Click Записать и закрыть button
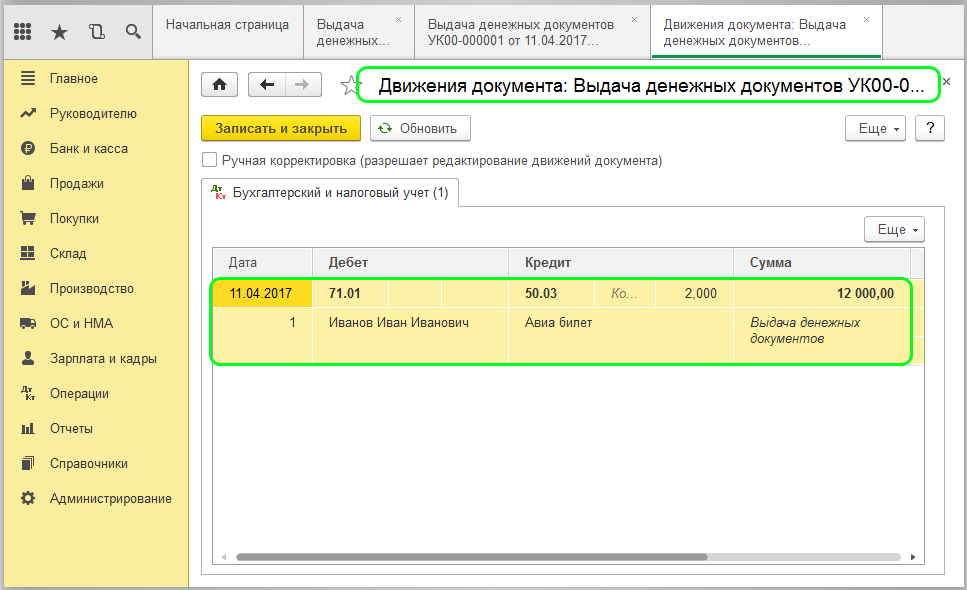The height and width of the screenshot is (590, 967). coord(281,128)
